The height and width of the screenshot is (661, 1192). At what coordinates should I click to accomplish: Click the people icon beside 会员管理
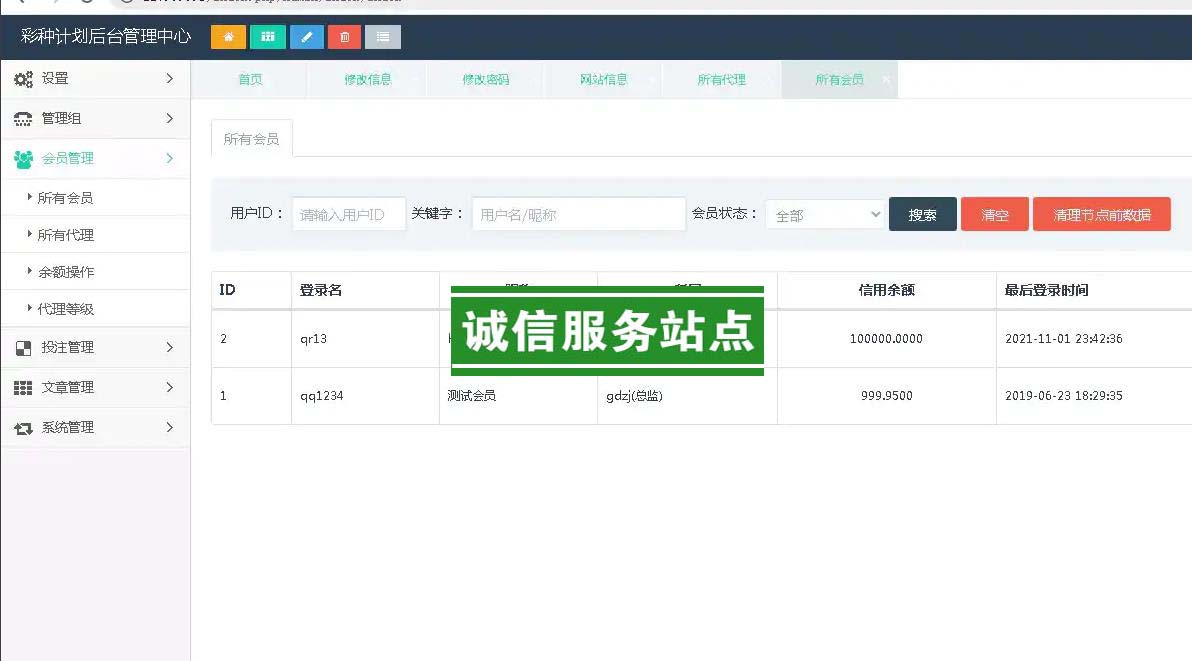tap(23, 159)
